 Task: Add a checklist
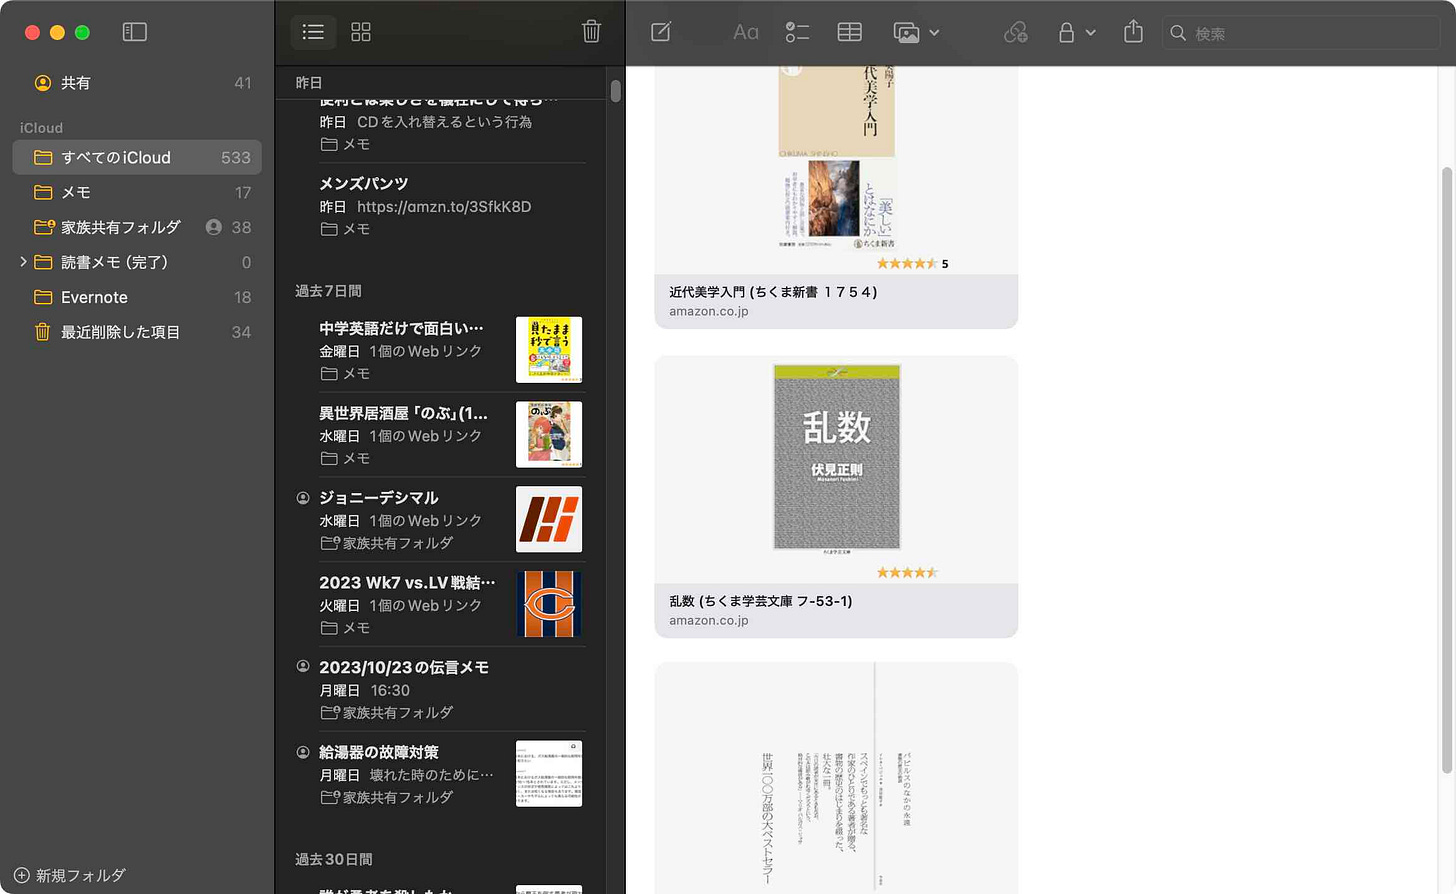[797, 32]
